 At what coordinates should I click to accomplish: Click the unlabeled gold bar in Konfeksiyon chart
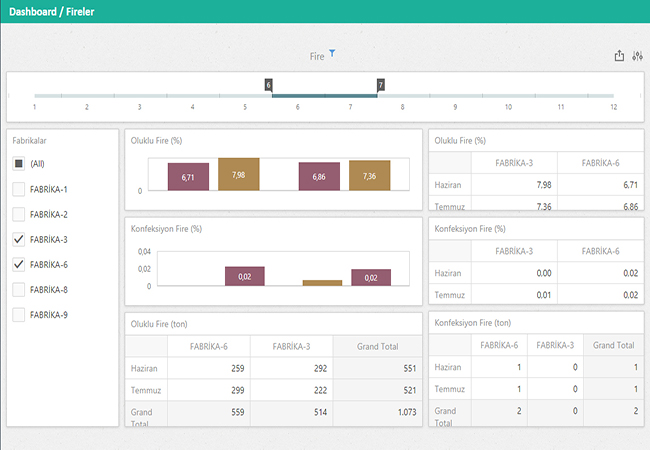pyautogui.click(x=322, y=283)
